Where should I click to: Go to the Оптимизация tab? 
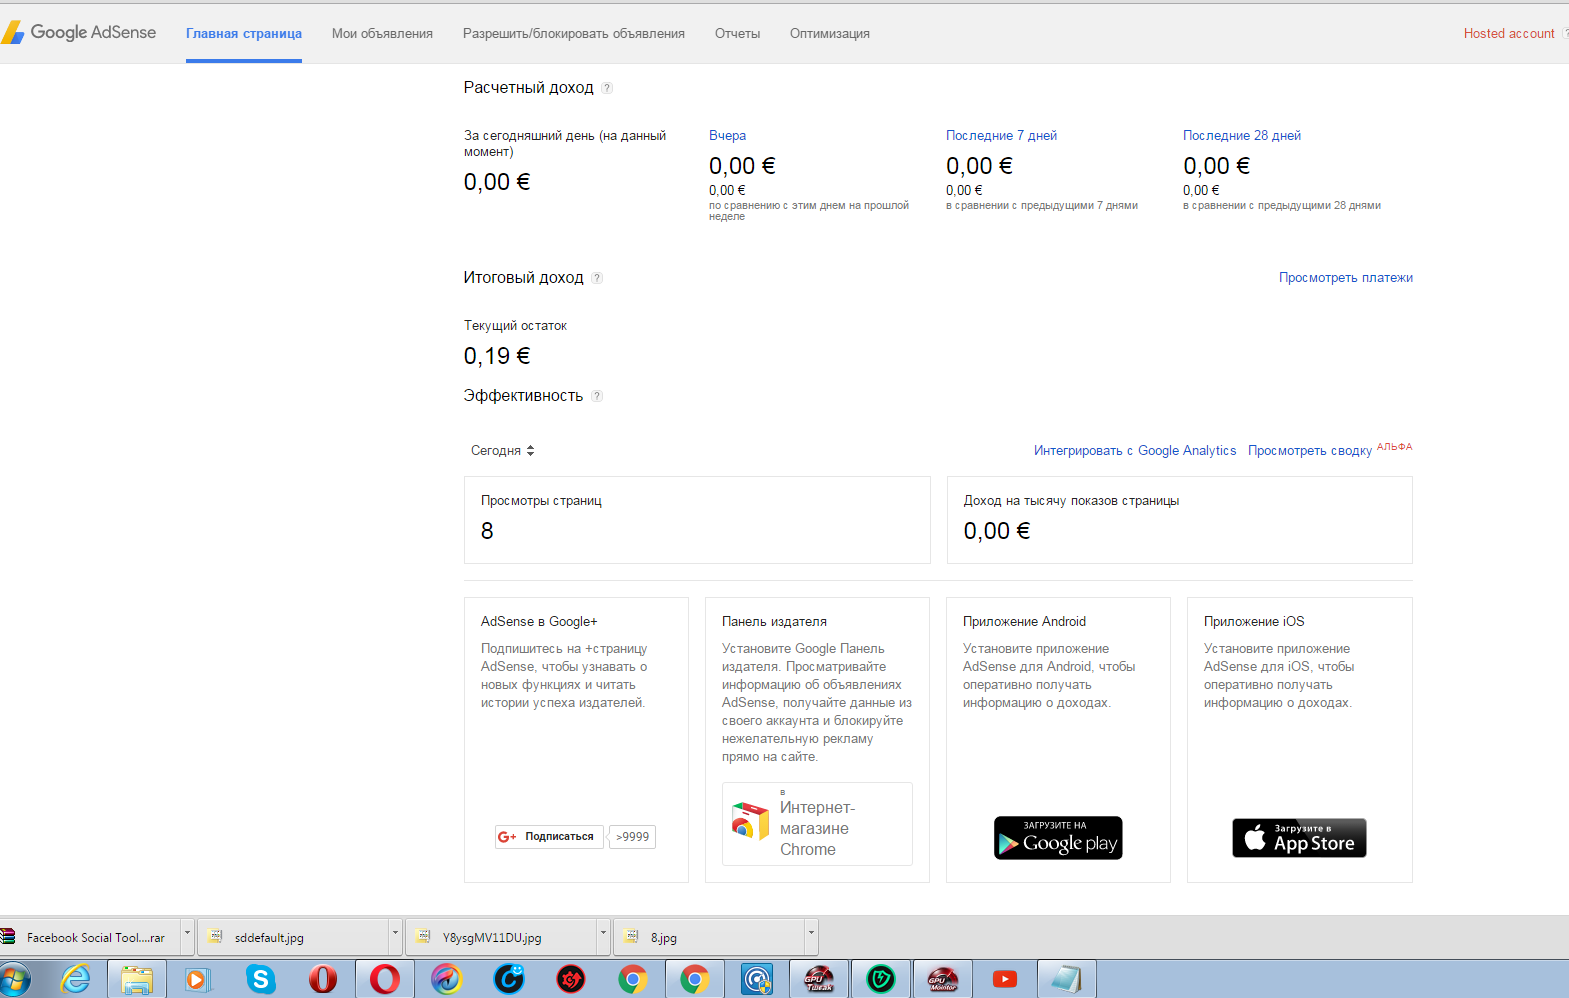(x=829, y=34)
